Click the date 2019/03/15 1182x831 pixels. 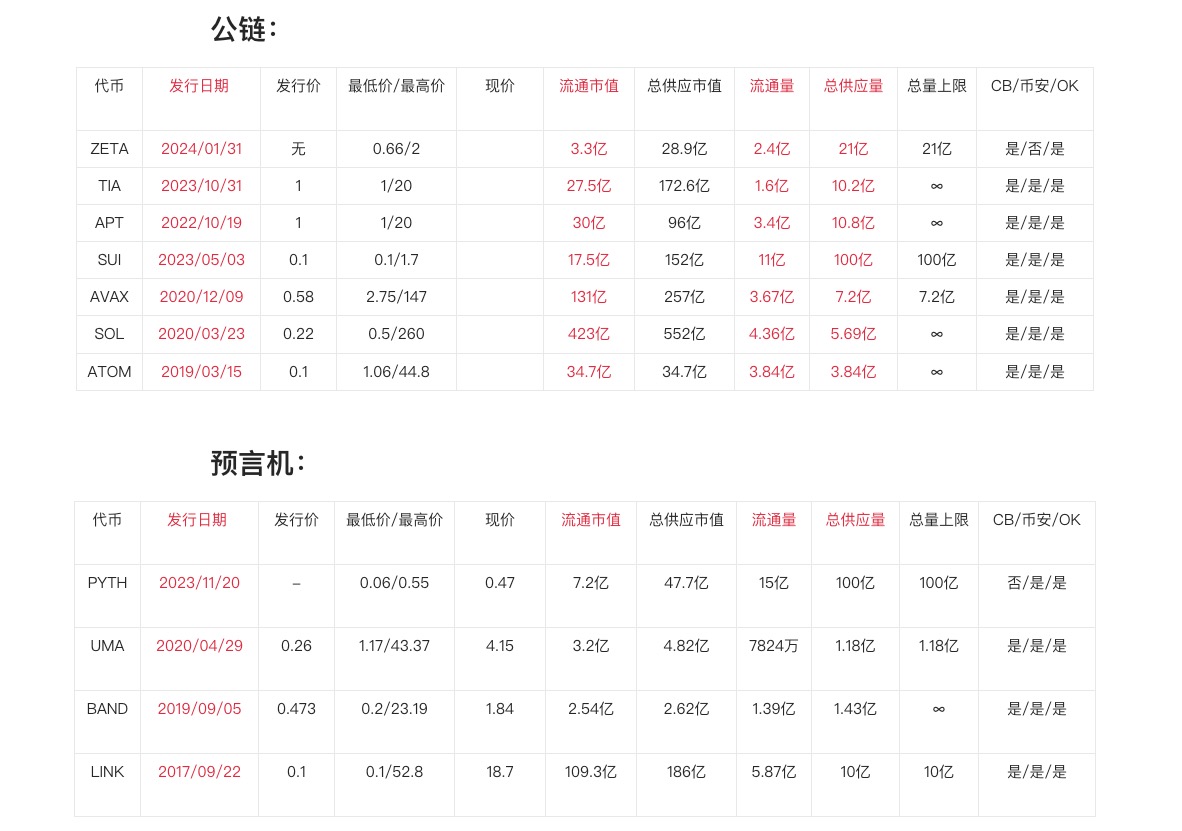point(201,372)
